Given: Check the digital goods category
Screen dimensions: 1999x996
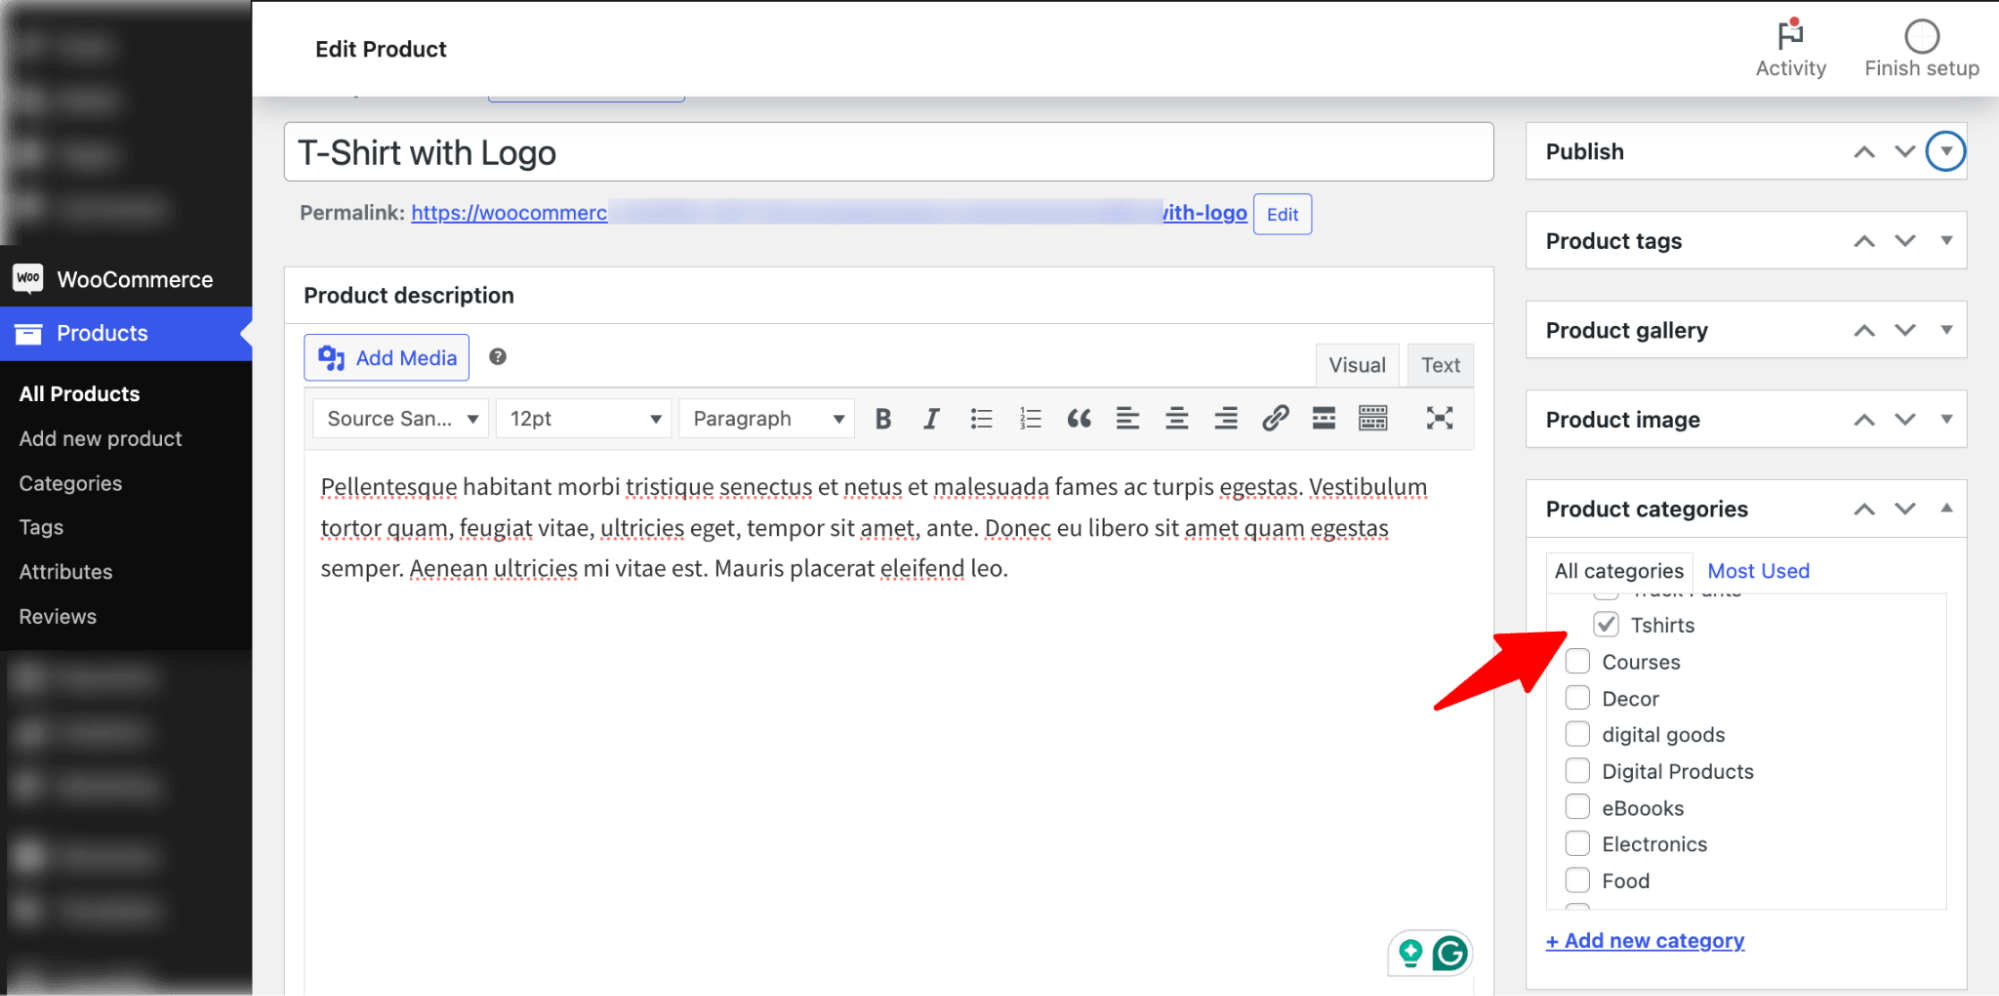Looking at the screenshot, I should (1577, 734).
